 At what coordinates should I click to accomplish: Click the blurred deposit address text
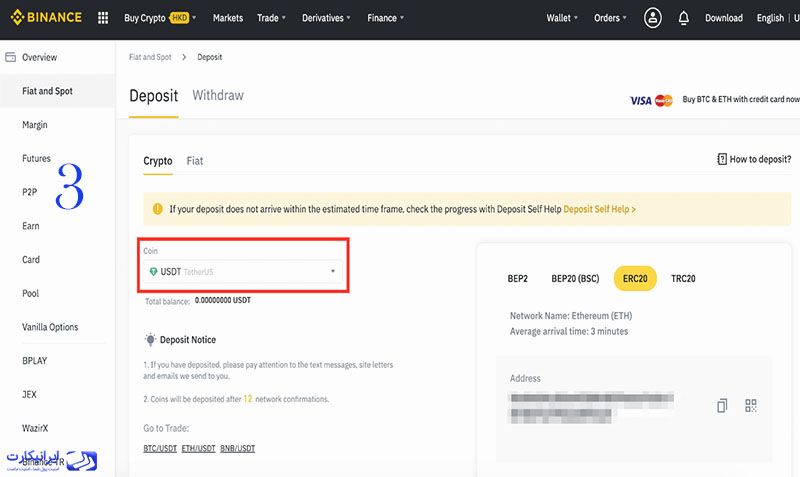click(592, 407)
